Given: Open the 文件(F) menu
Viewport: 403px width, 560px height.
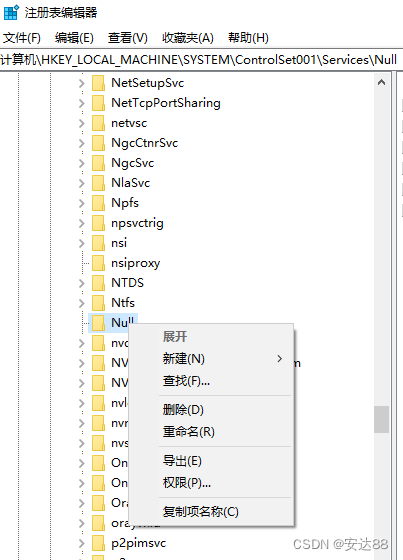Looking at the screenshot, I should 22,38.
